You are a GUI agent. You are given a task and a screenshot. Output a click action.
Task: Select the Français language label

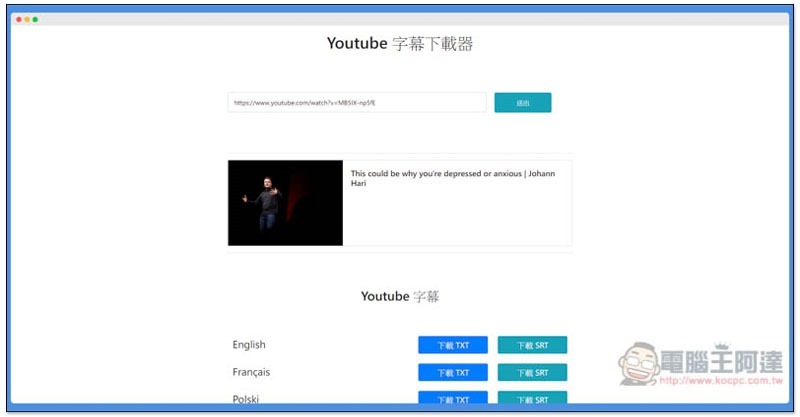click(251, 372)
